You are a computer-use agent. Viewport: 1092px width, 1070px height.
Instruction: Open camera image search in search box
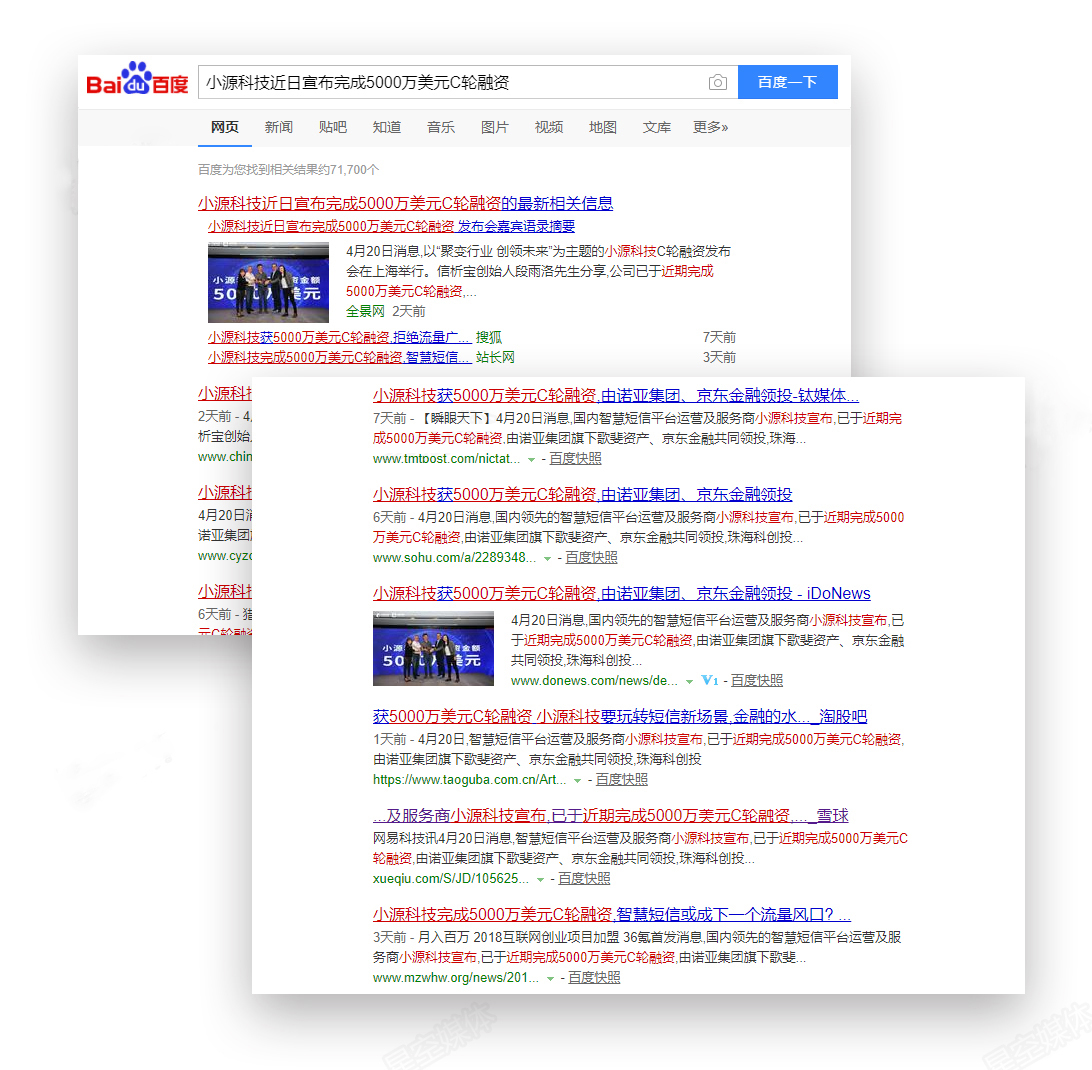pos(717,83)
